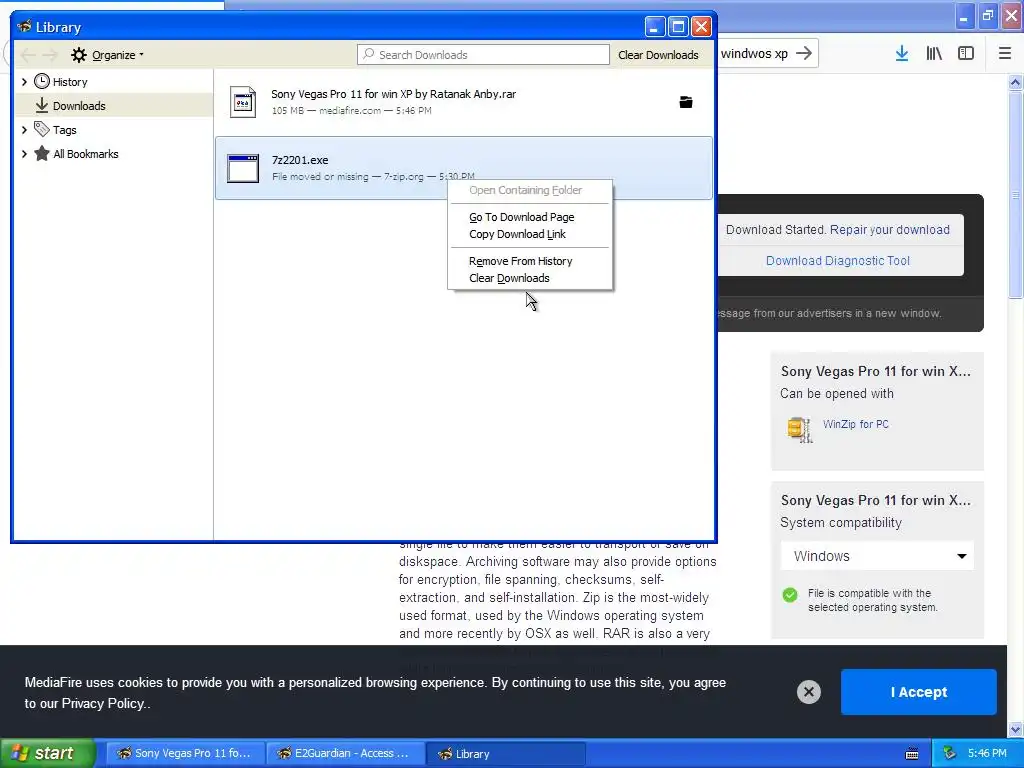Click the Library window title icon

[25, 27]
